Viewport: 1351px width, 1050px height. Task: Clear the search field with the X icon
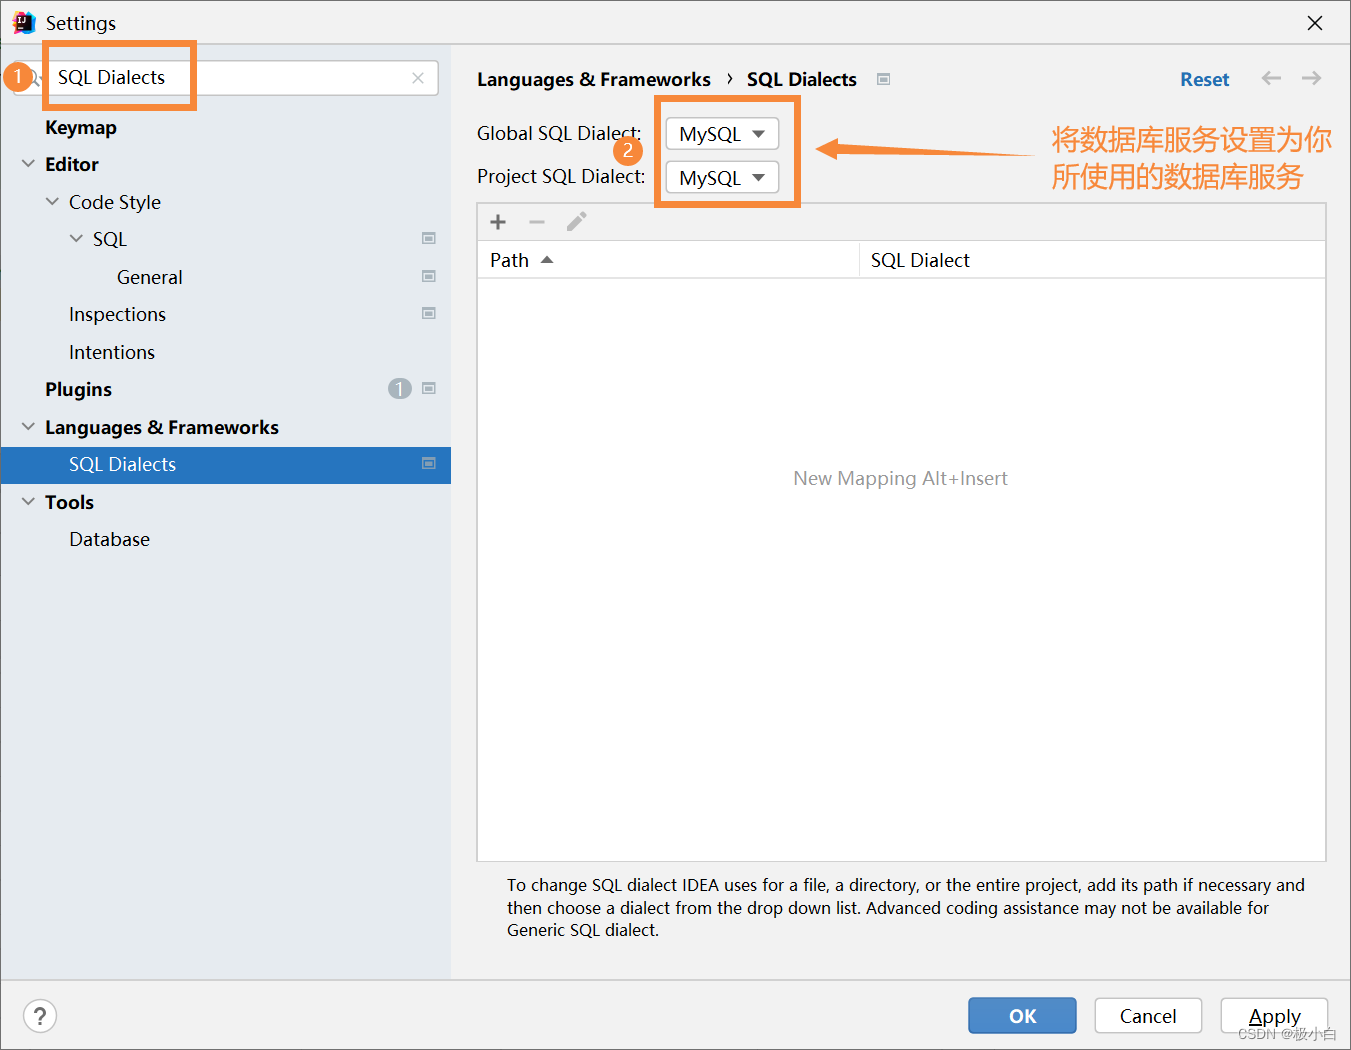[418, 78]
